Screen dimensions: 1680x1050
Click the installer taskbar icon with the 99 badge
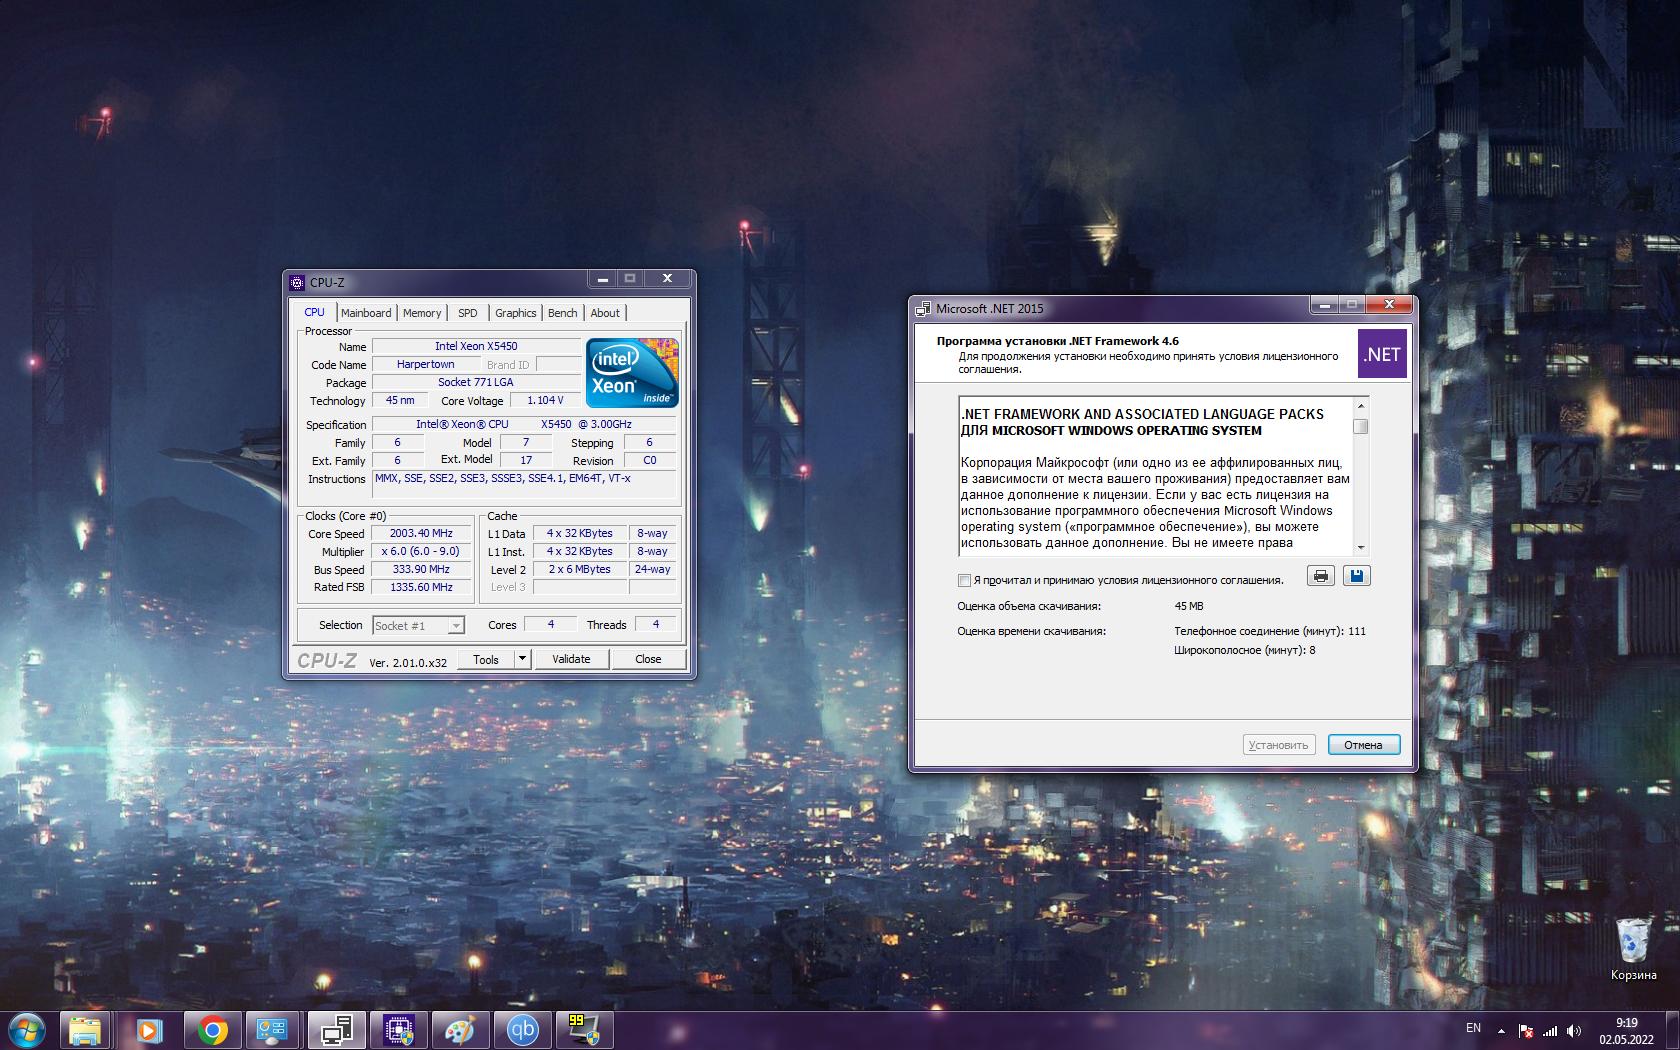click(x=584, y=1030)
